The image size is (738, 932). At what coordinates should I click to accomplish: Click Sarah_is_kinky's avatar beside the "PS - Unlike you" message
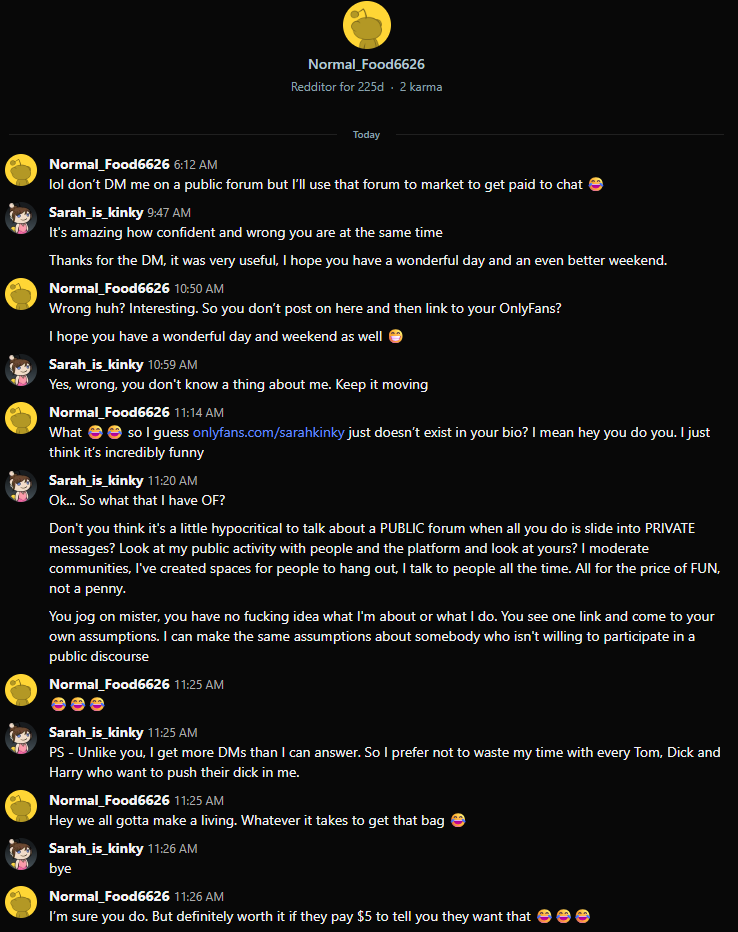coord(22,738)
